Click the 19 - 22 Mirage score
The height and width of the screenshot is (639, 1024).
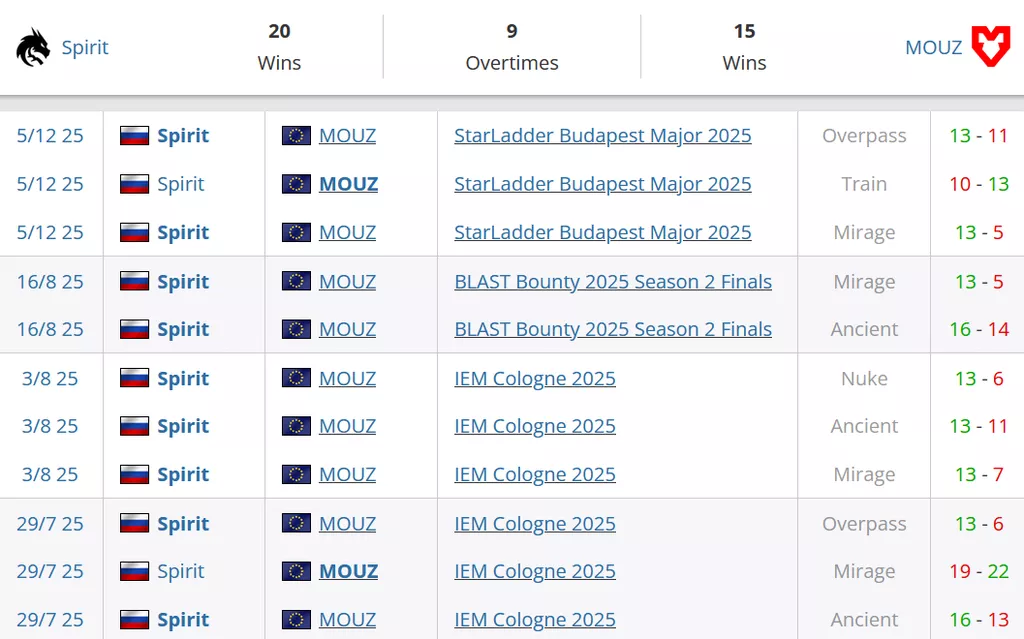click(978, 571)
